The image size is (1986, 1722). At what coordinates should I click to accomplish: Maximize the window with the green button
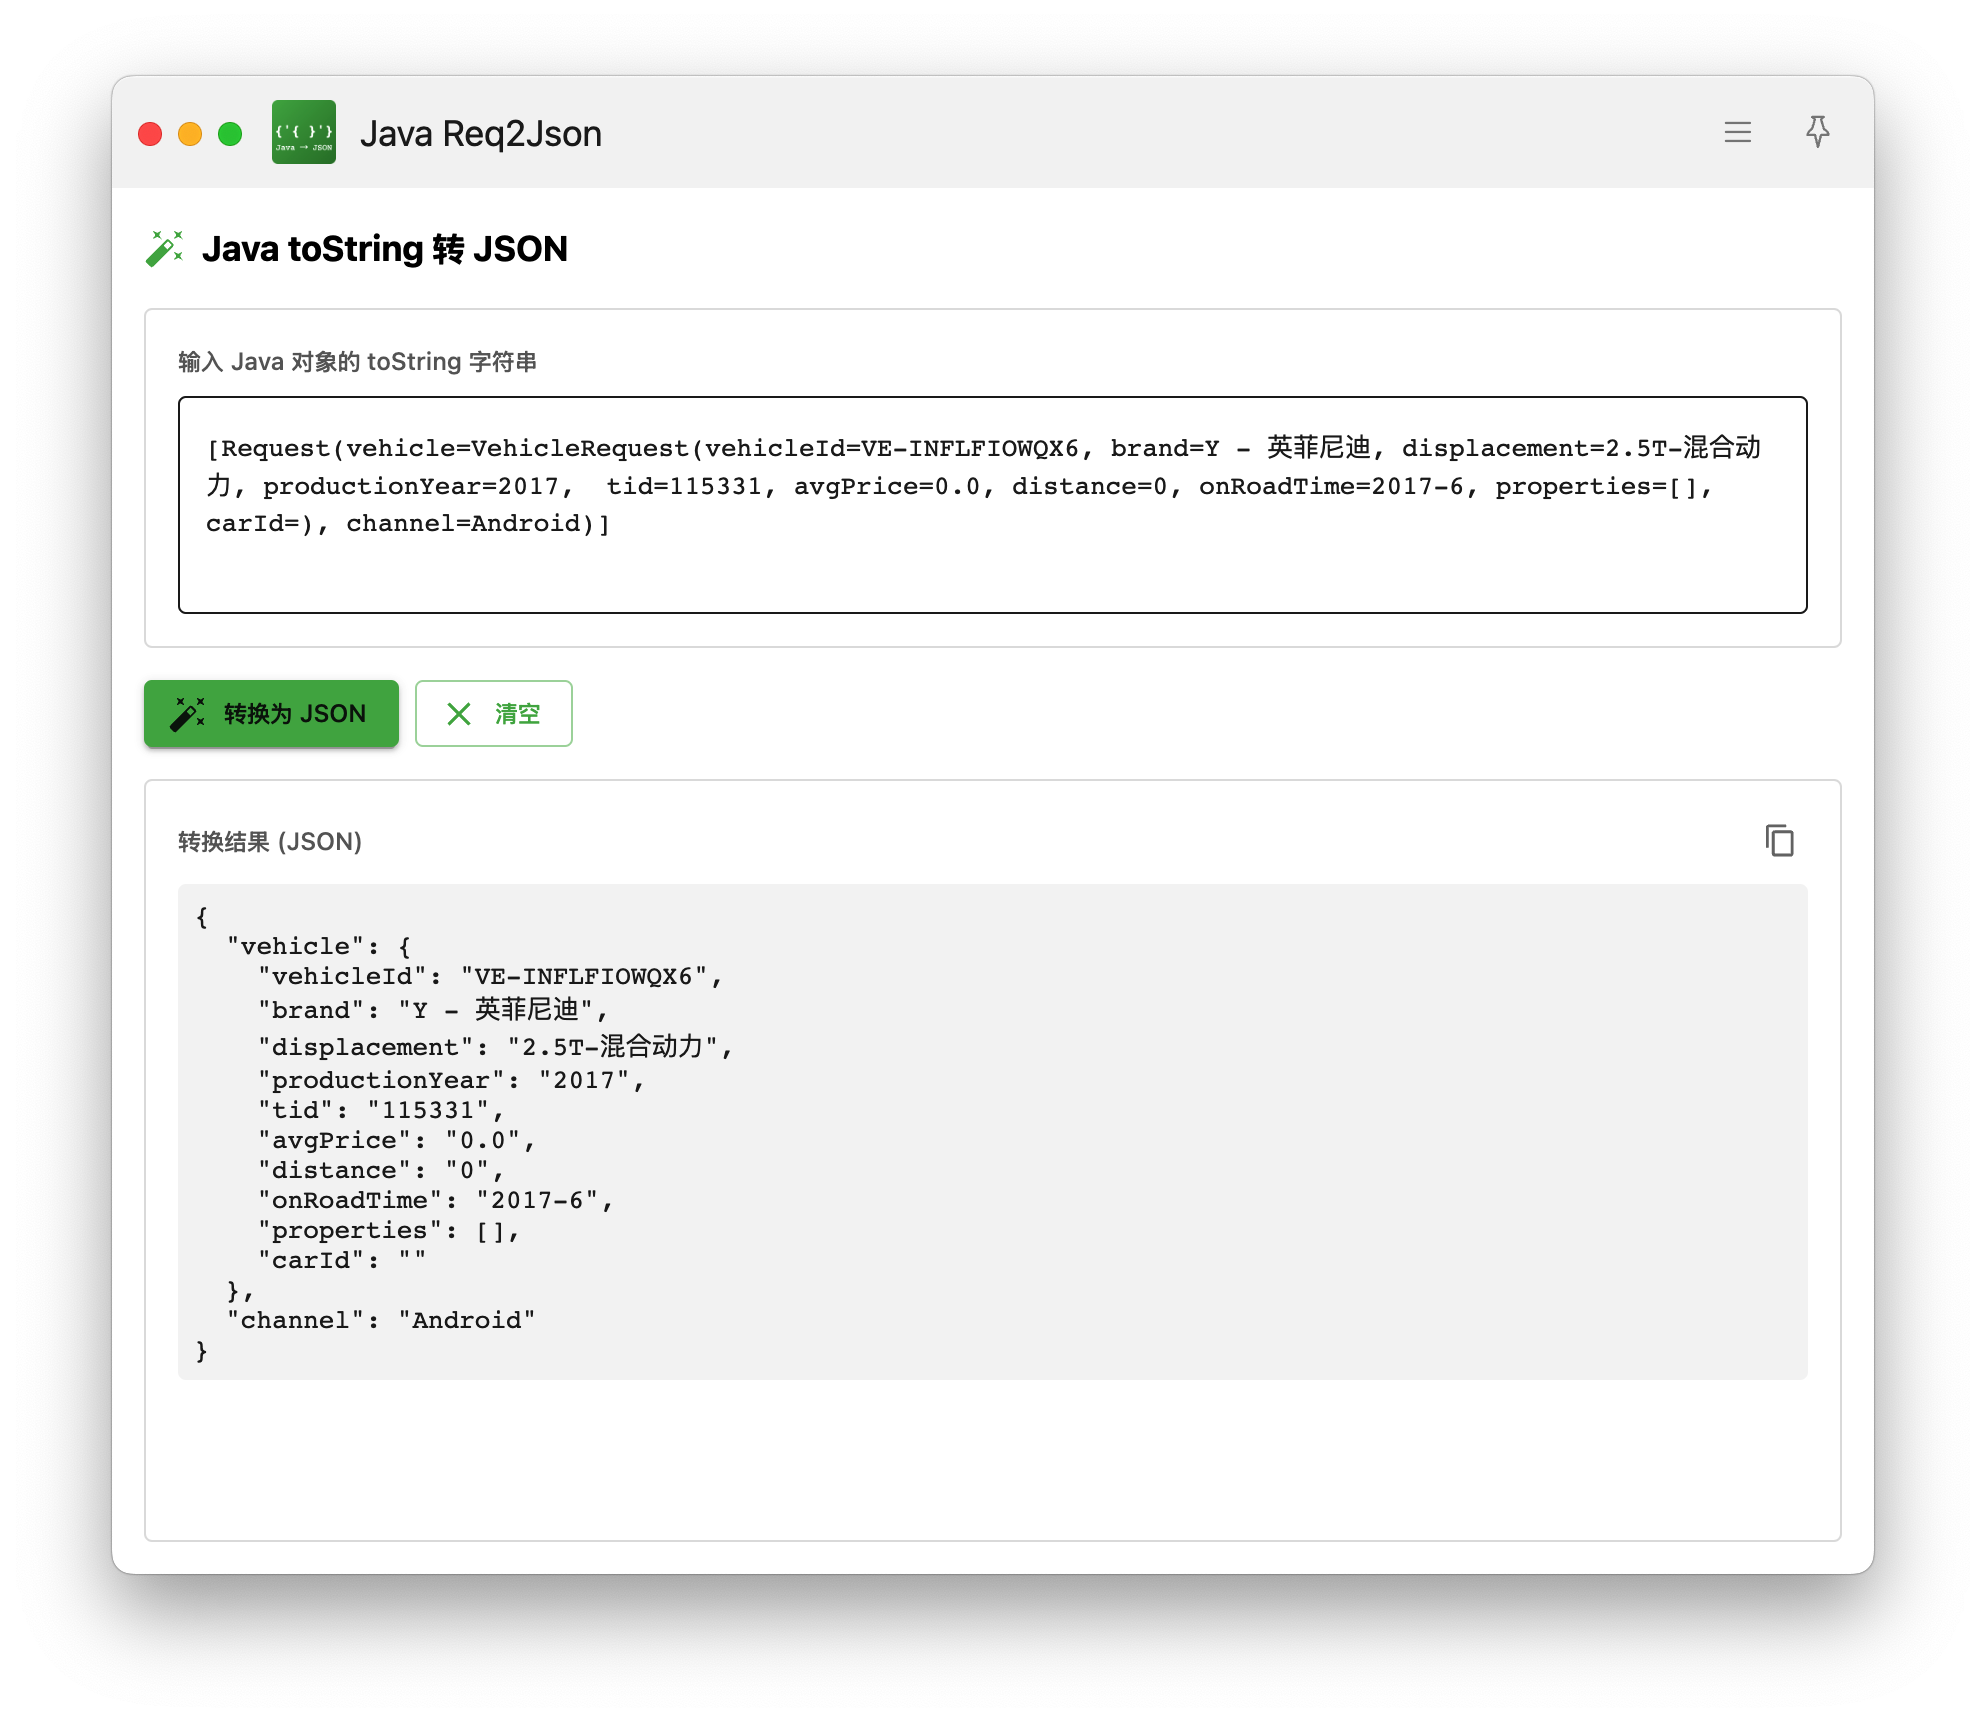click(230, 134)
